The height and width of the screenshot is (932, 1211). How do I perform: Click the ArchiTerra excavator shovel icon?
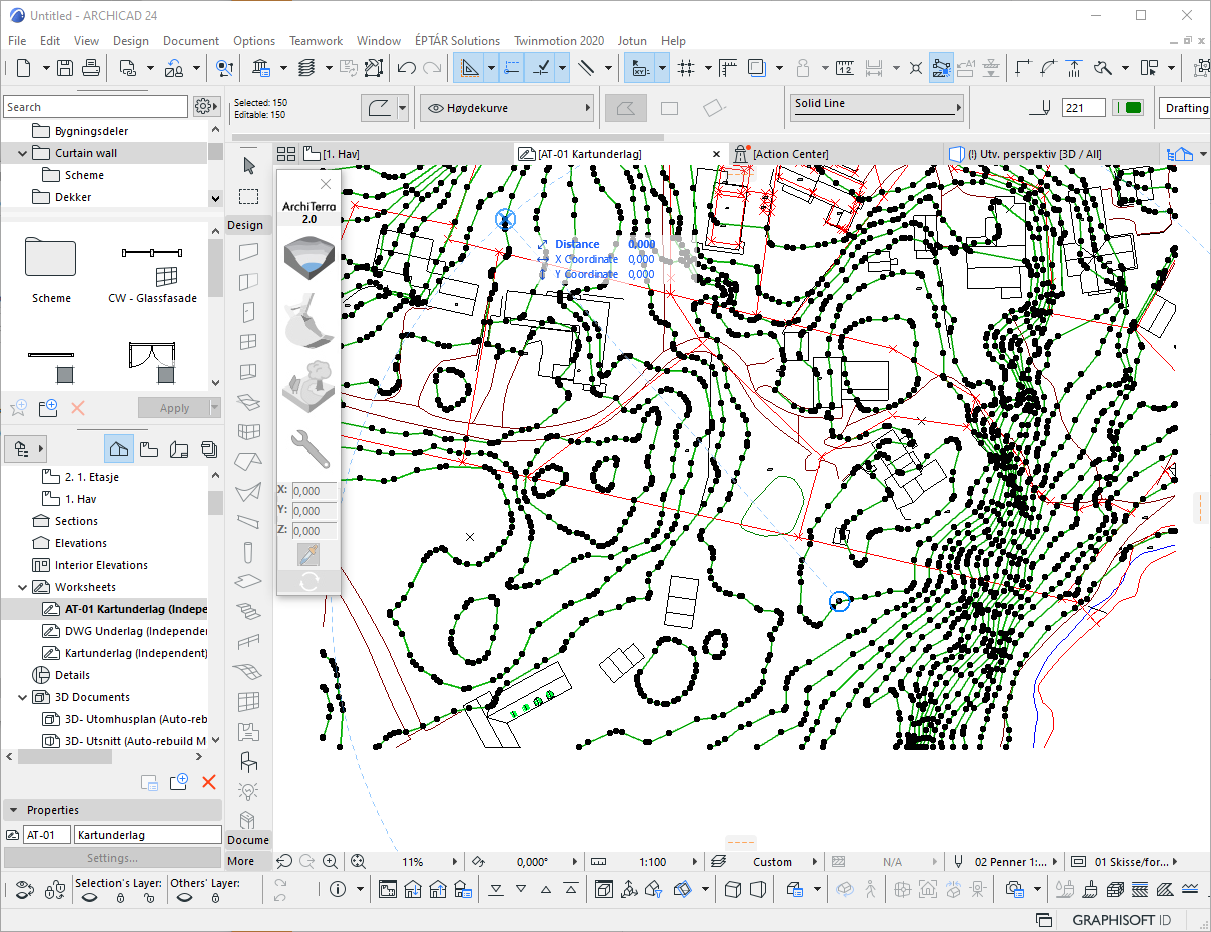pos(309,321)
